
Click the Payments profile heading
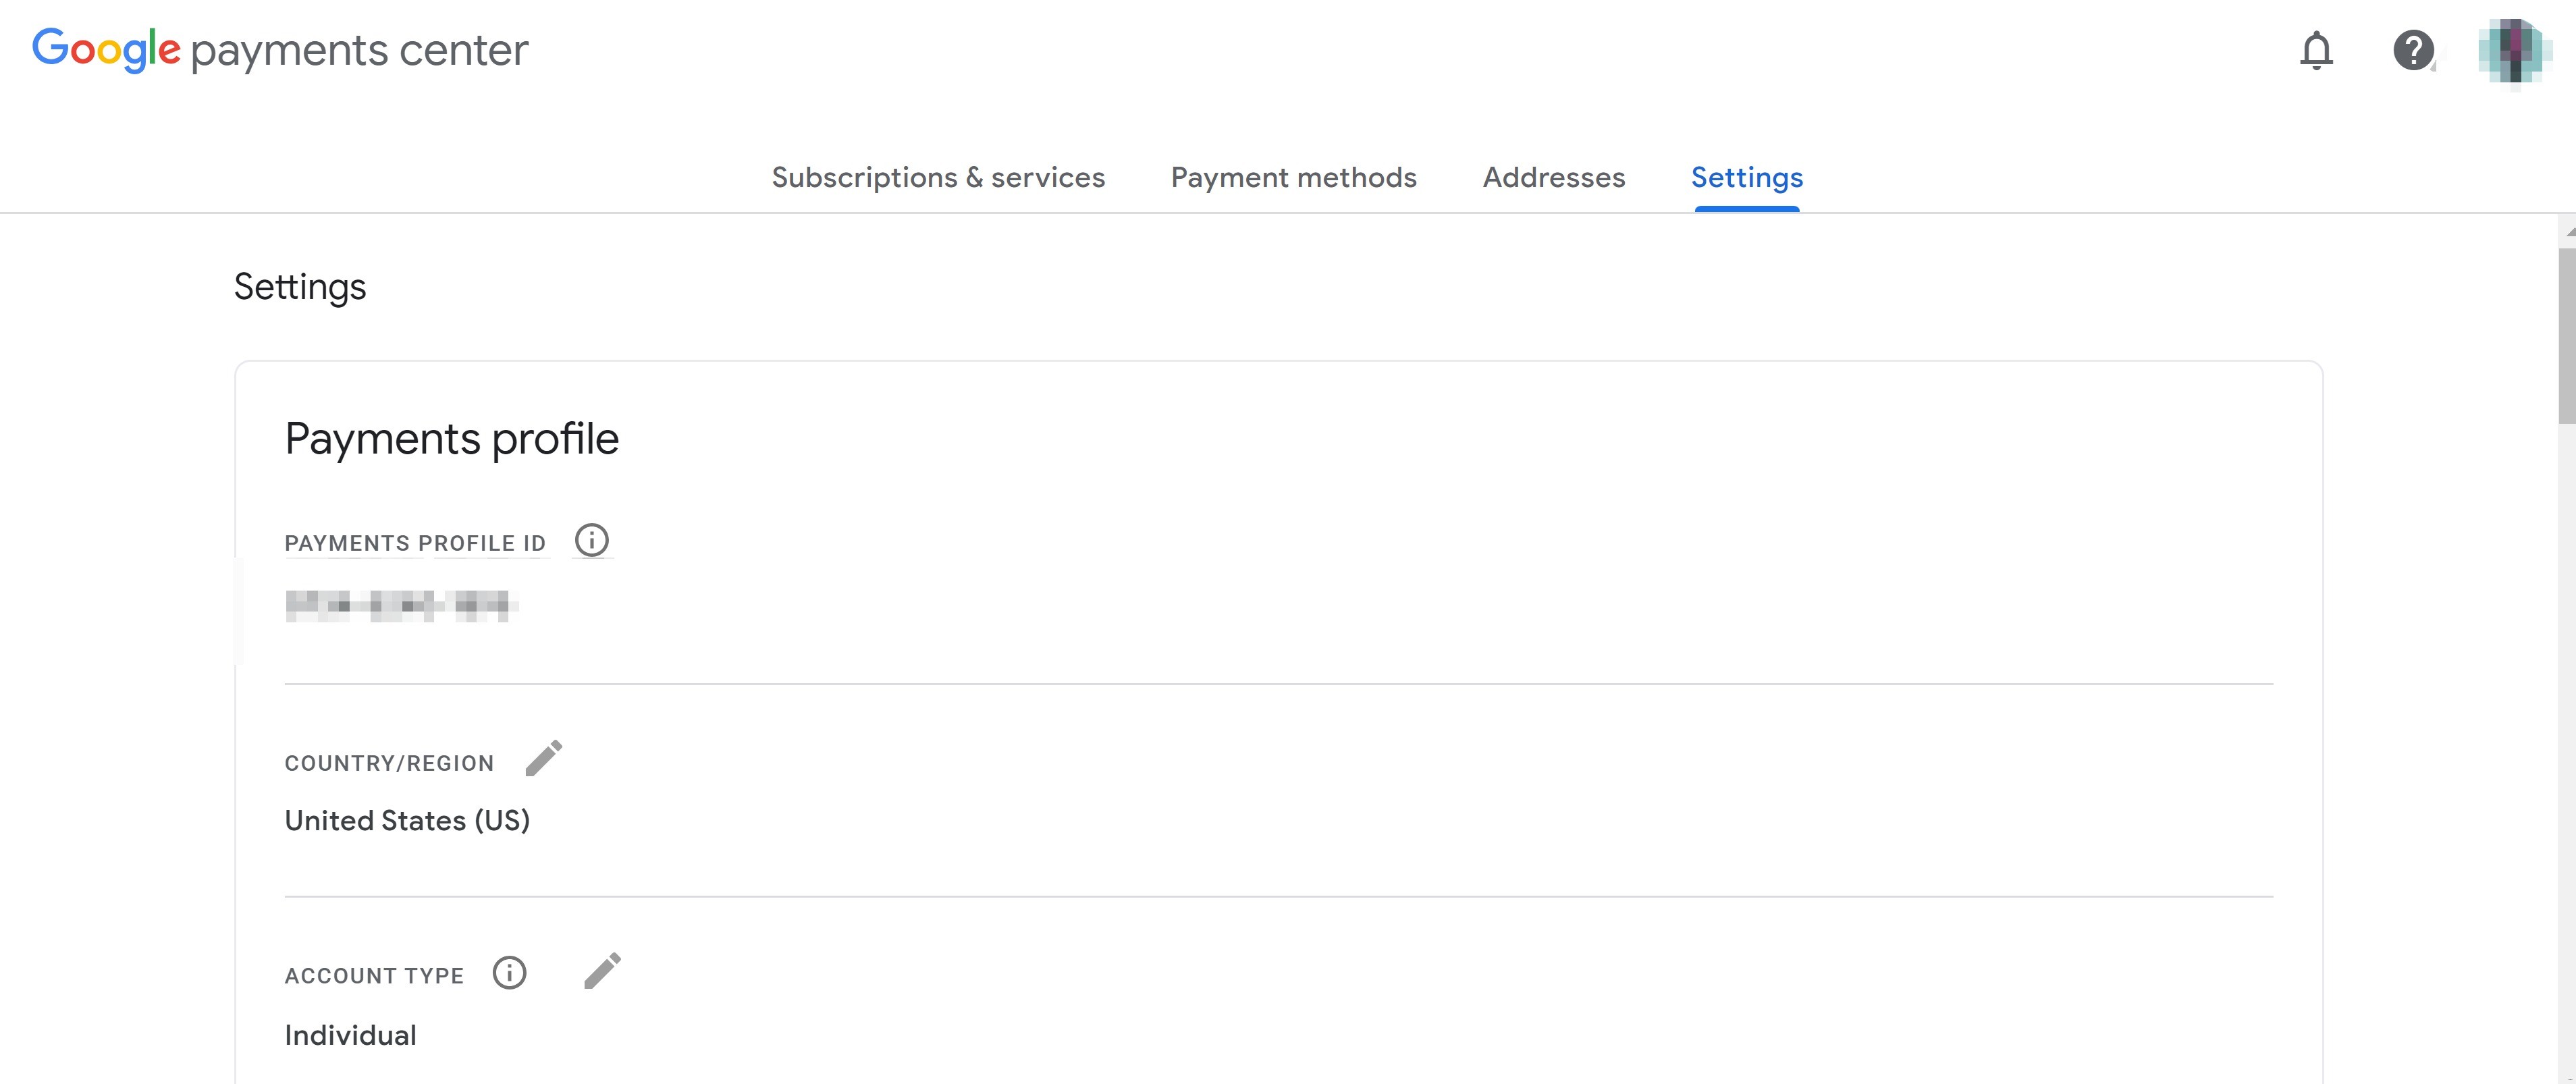452,439
